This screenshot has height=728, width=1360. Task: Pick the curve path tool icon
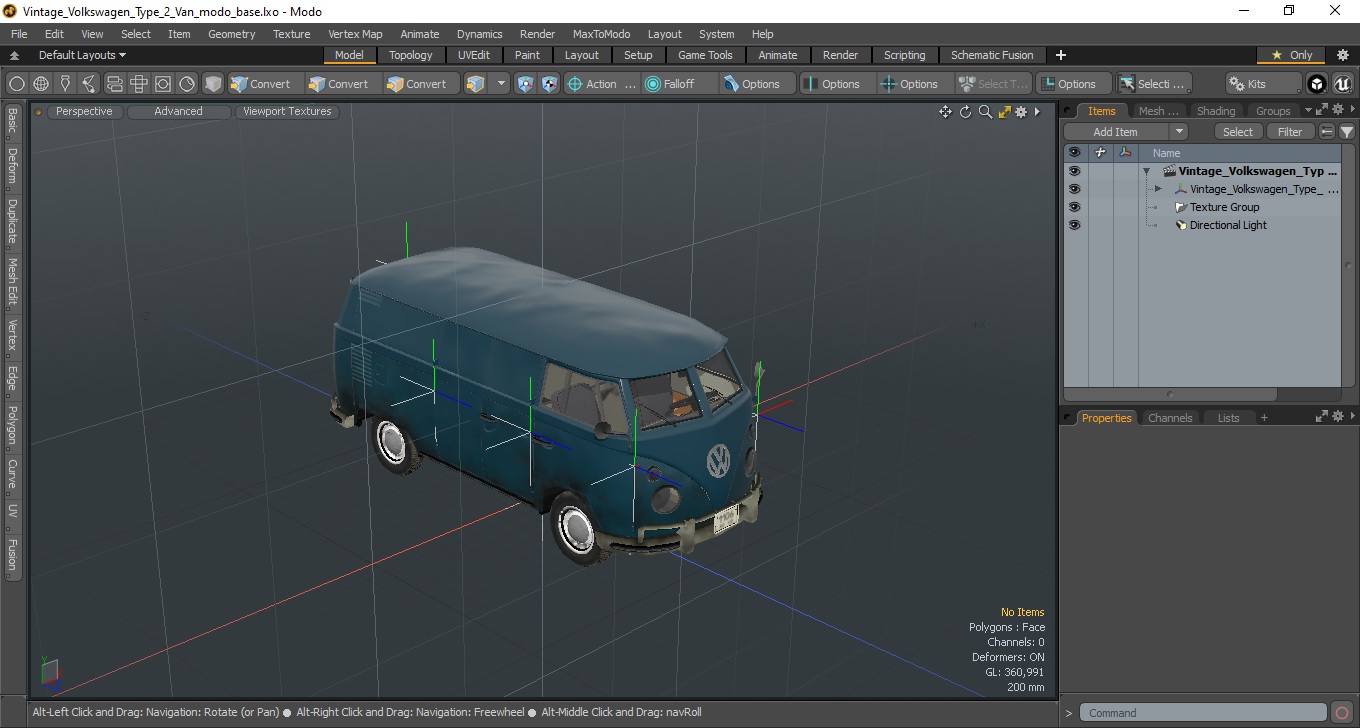[x=90, y=84]
